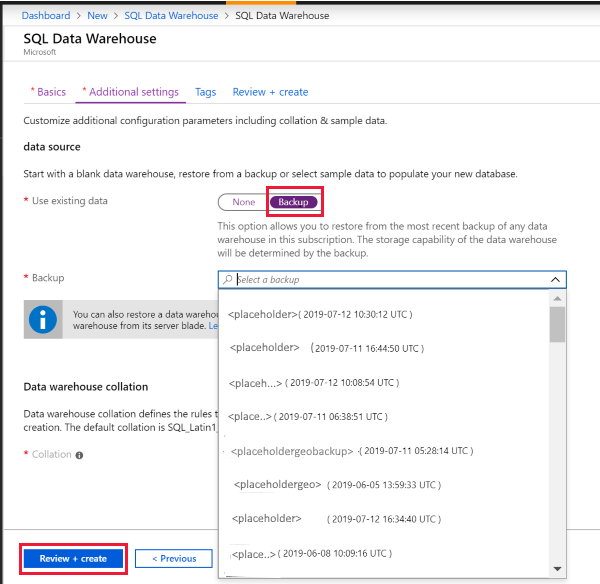Collapse the backup dropdown with chevron
The width and height of the screenshot is (600, 584).
coord(555,279)
